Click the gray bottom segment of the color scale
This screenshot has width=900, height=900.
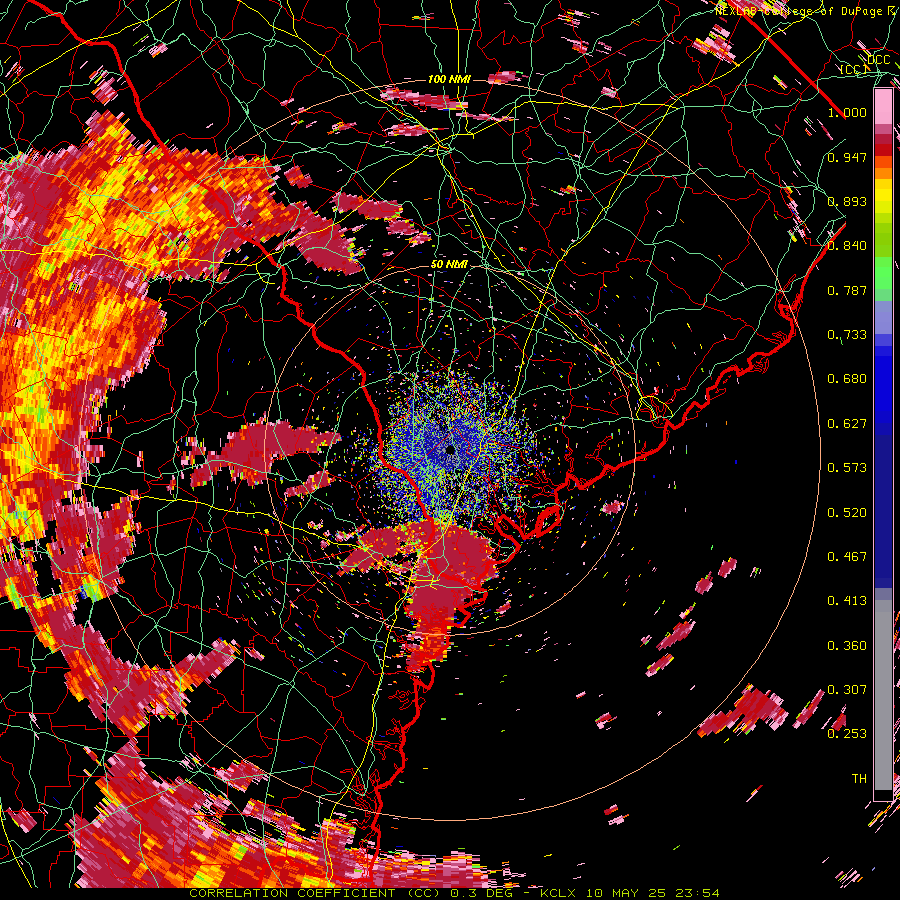pos(883,695)
